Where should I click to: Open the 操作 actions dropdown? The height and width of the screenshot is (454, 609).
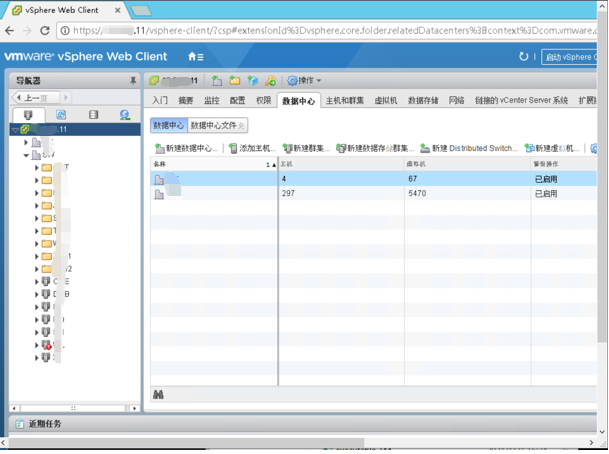coord(305,81)
